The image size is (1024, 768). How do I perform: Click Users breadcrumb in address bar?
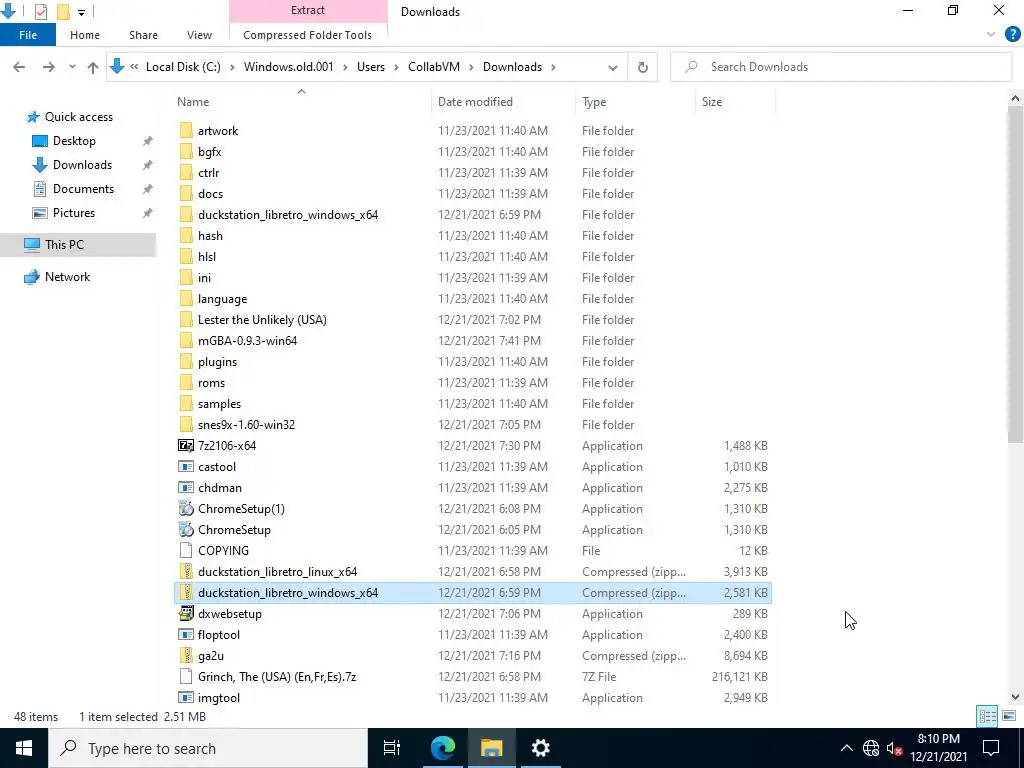(x=371, y=67)
